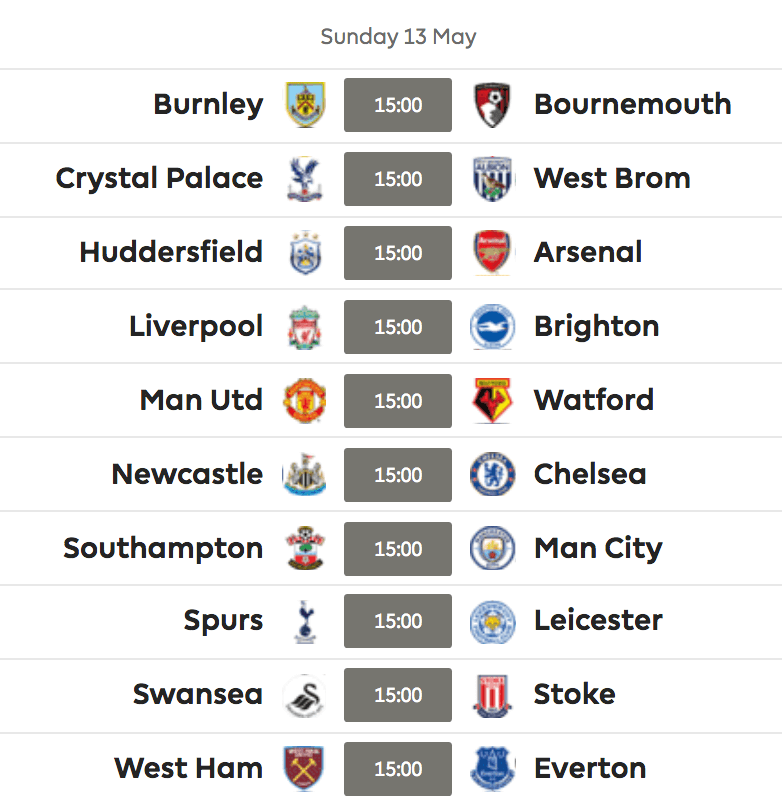Click the Swansea swan crest

(x=305, y=695)
